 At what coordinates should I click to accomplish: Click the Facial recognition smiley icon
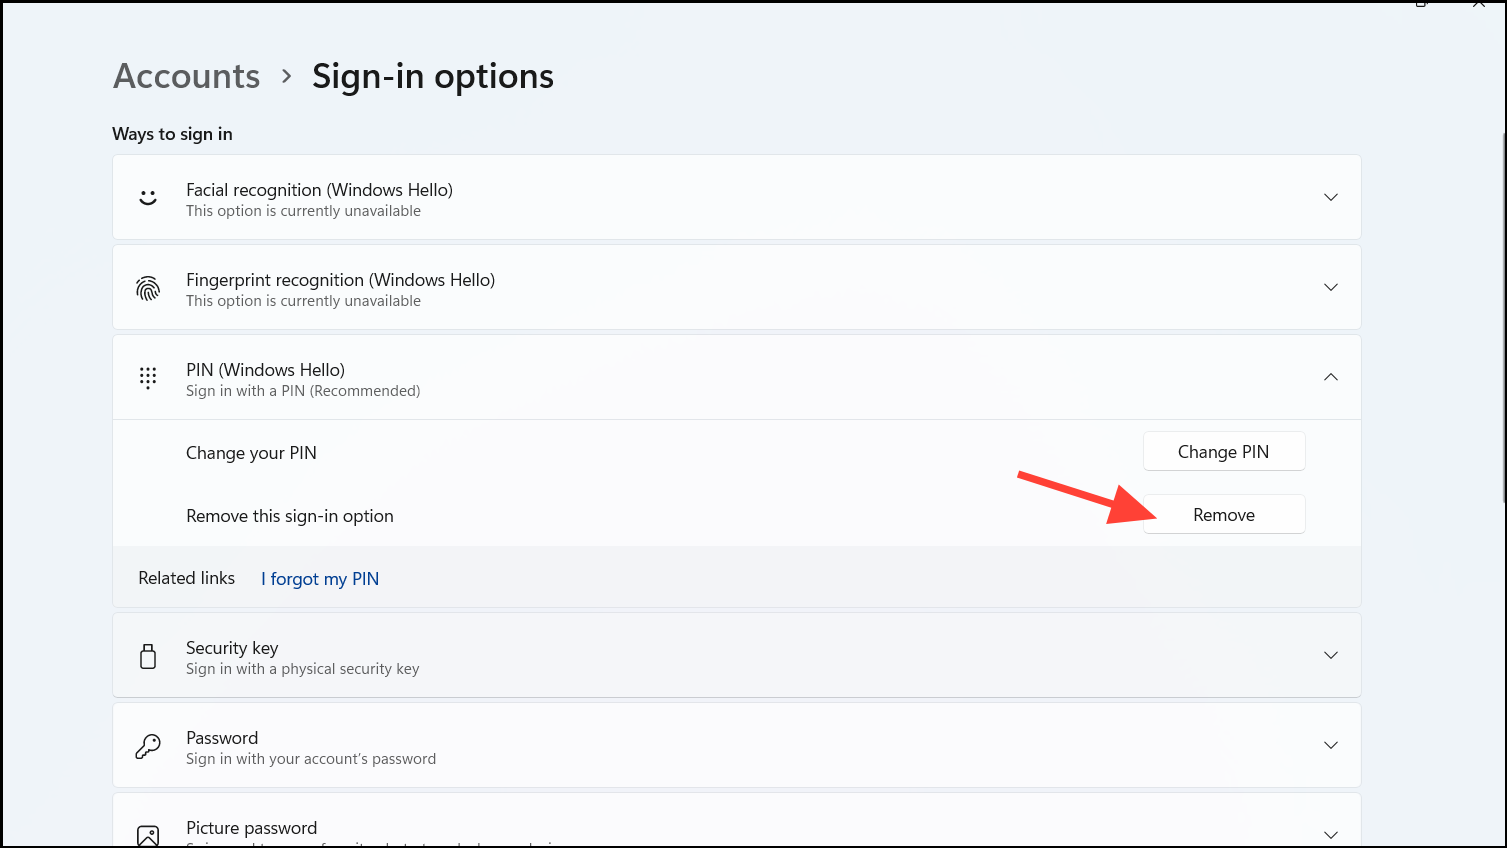148,198
